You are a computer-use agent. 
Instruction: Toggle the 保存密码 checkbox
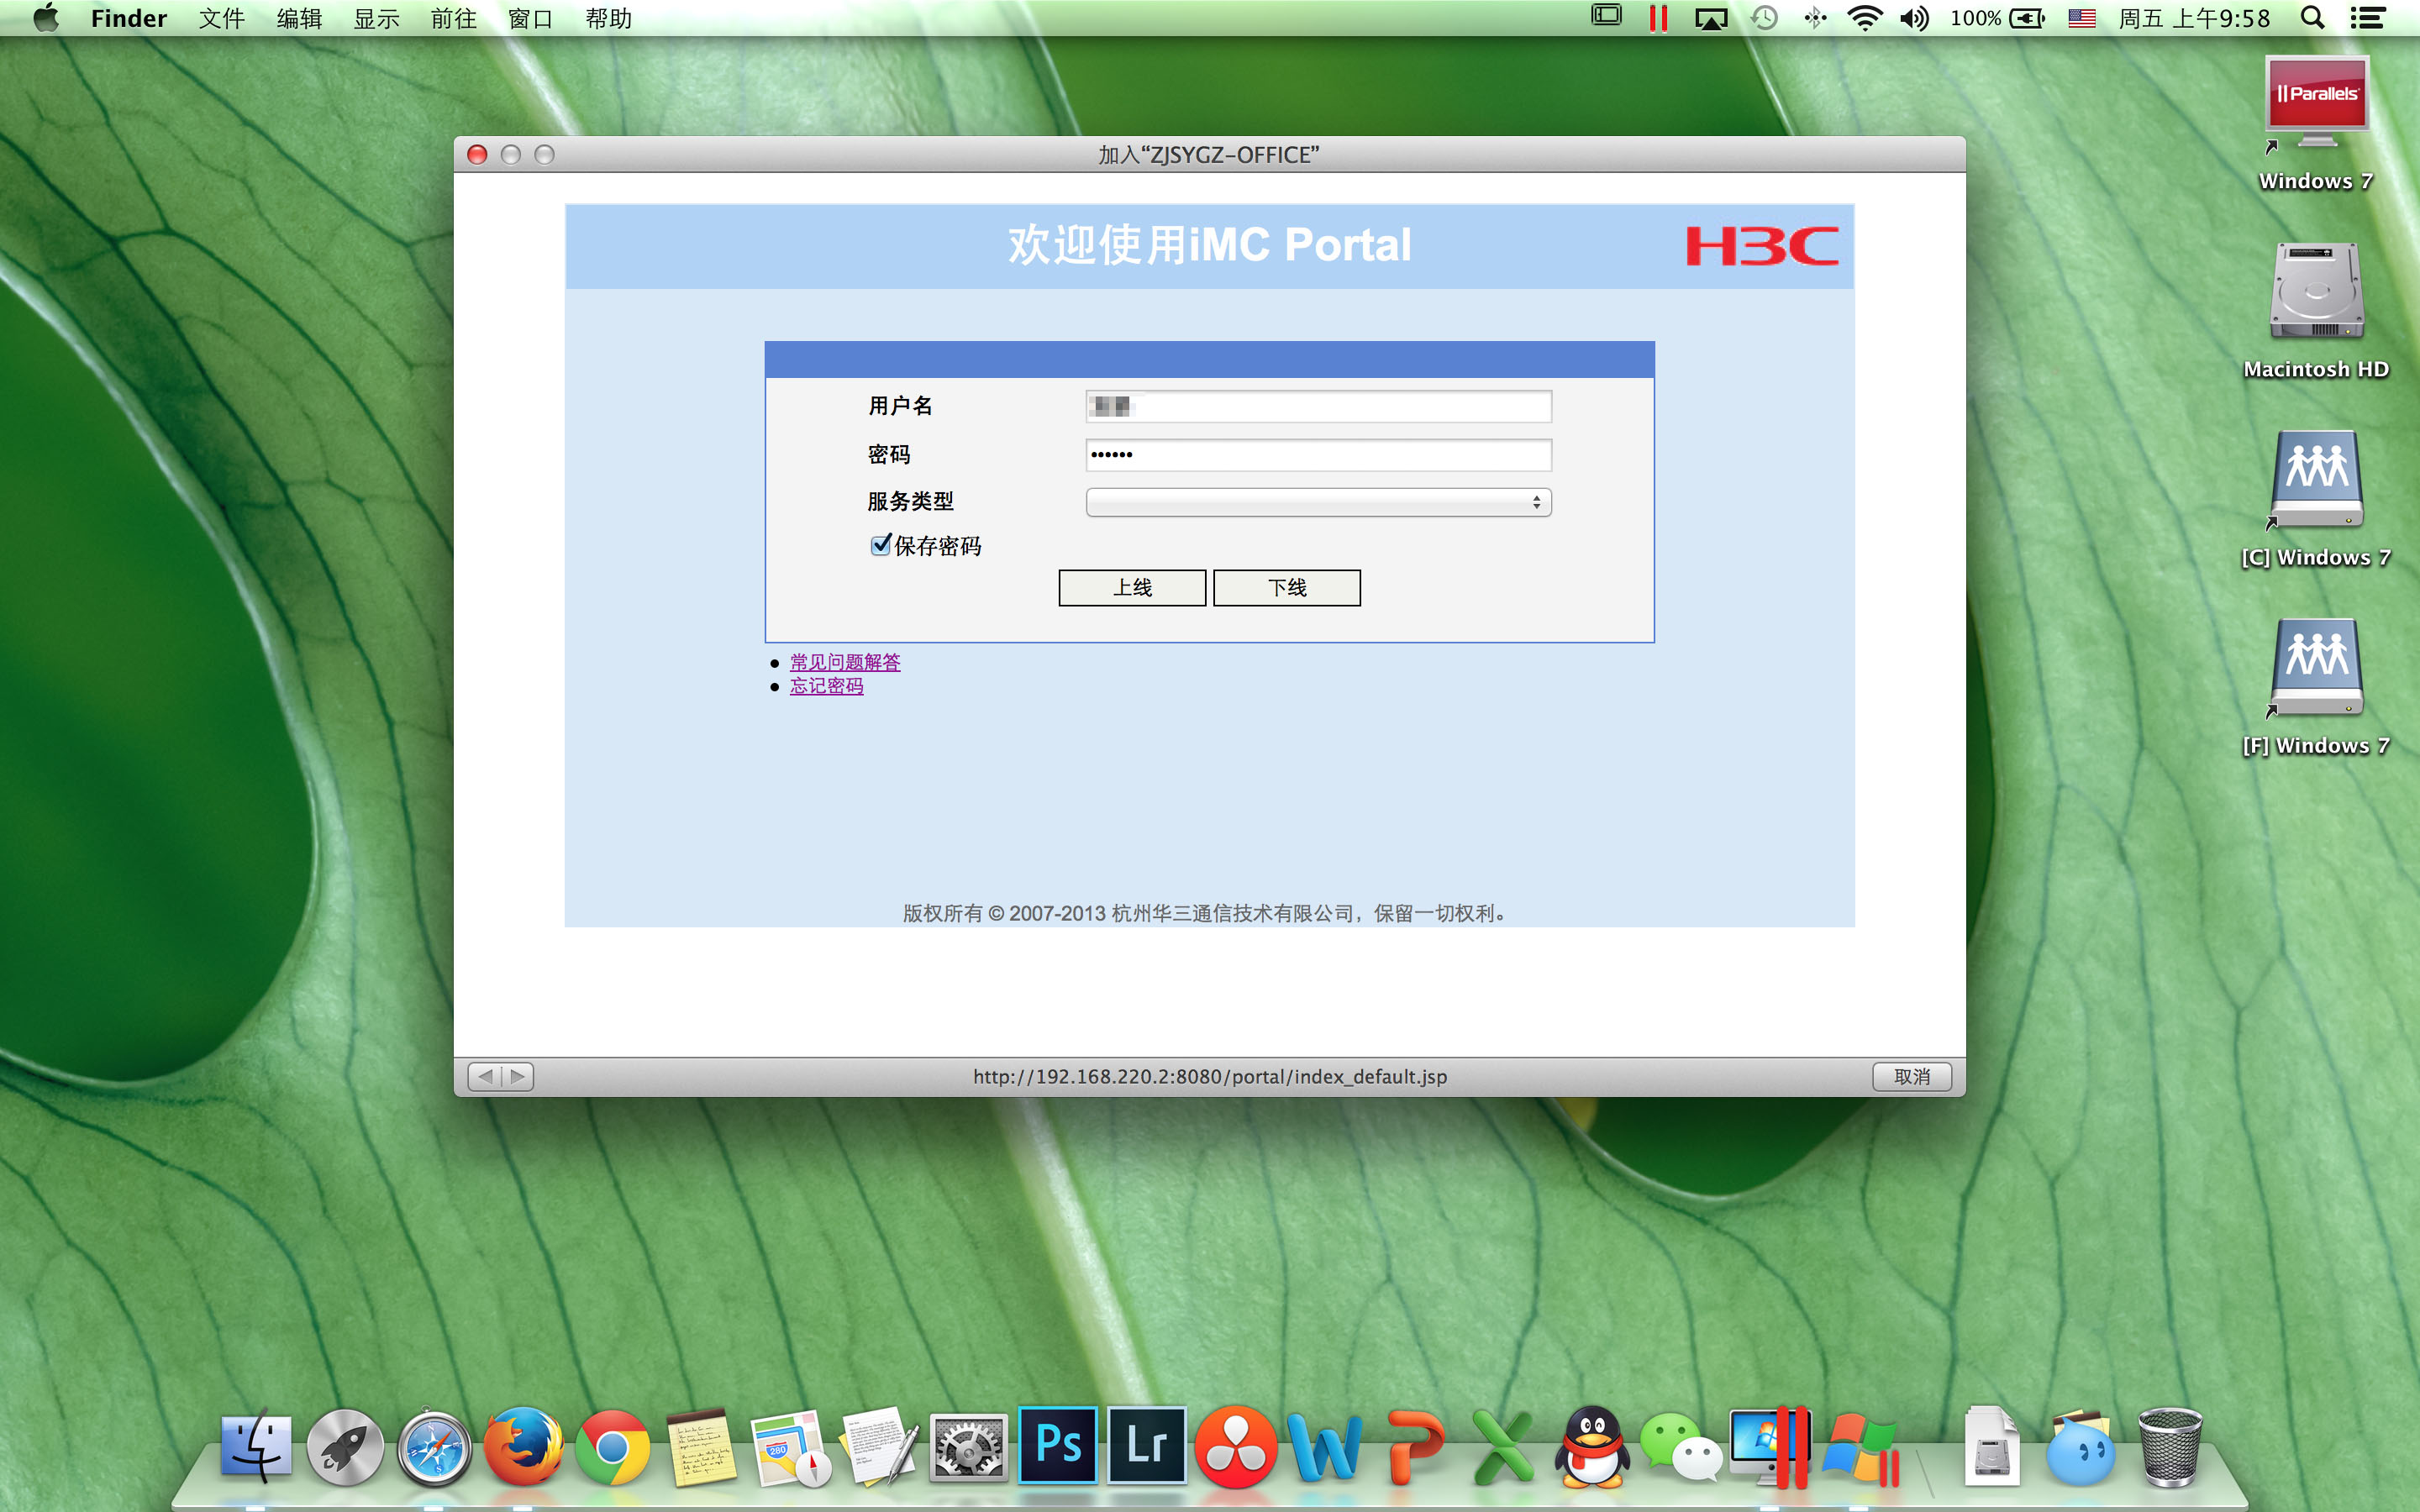(x=880, y=545)
